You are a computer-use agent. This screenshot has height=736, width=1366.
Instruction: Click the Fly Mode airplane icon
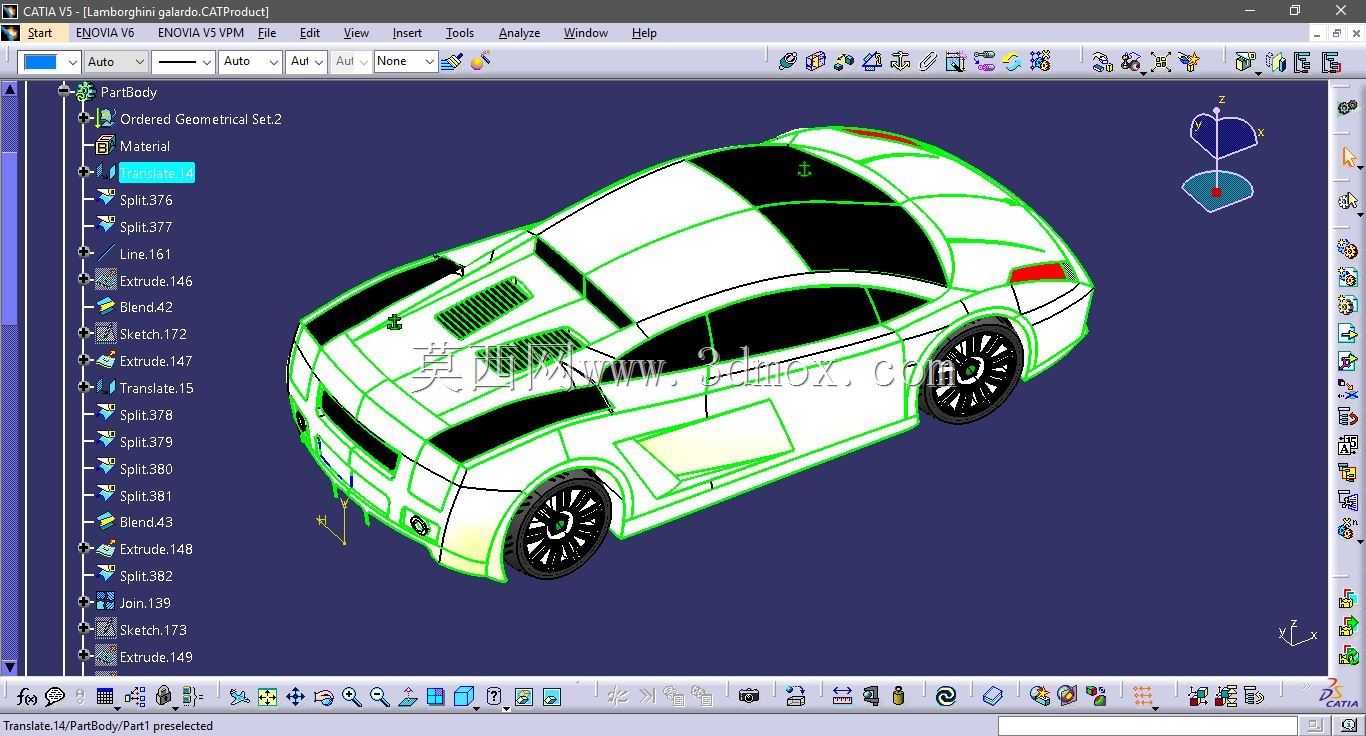point(239,697)
